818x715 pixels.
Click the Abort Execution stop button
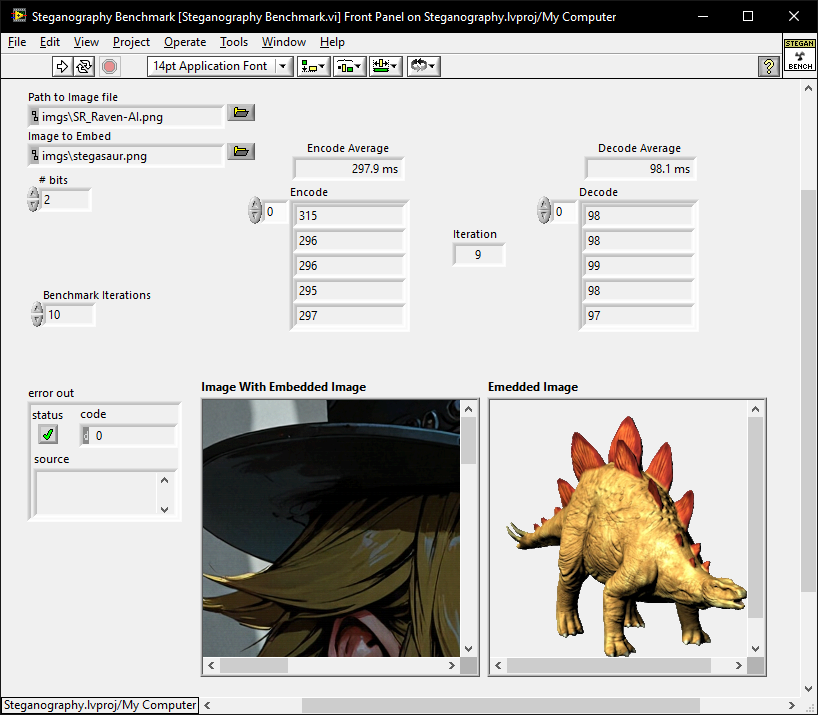tap(109, 66)
